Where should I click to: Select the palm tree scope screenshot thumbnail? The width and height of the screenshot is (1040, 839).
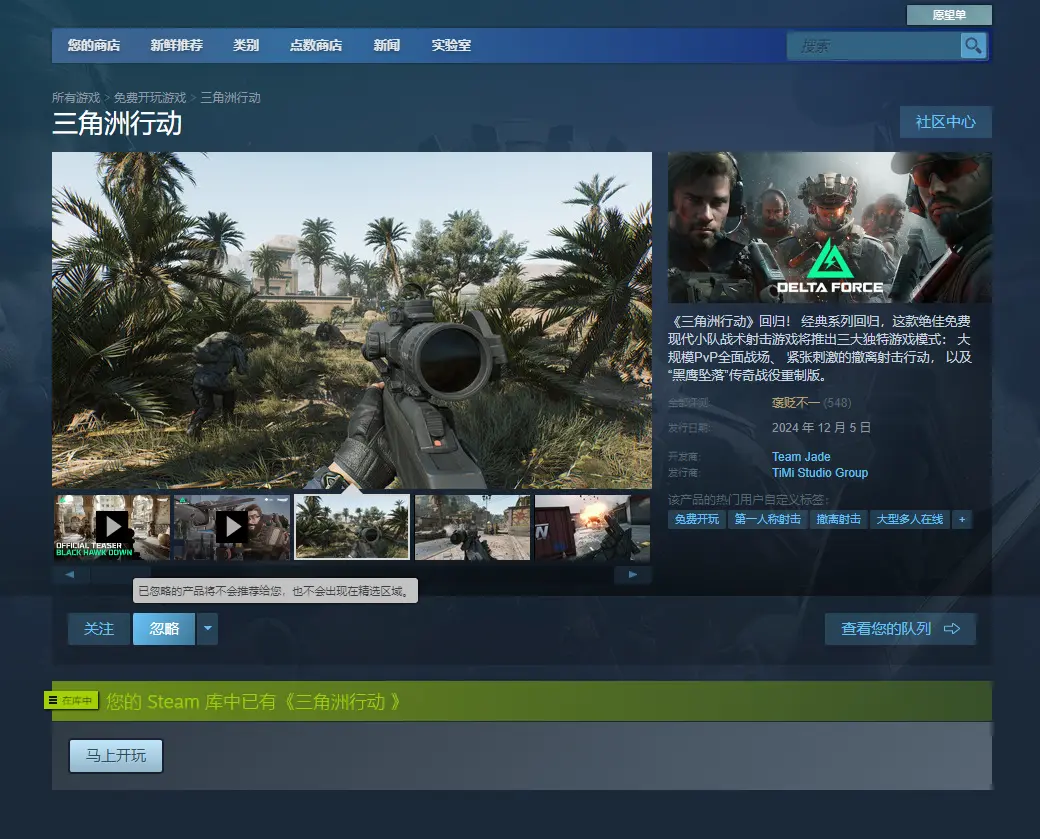click(352, 527)
